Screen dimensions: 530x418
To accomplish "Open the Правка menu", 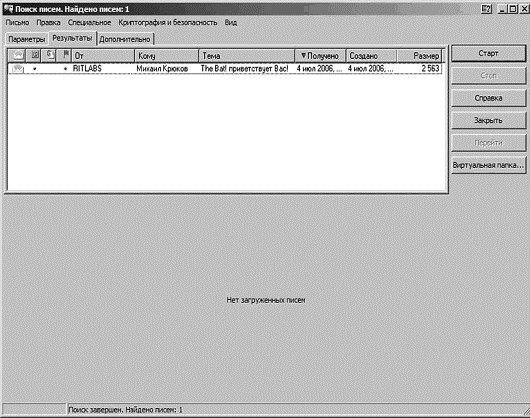I will point(48,23).
